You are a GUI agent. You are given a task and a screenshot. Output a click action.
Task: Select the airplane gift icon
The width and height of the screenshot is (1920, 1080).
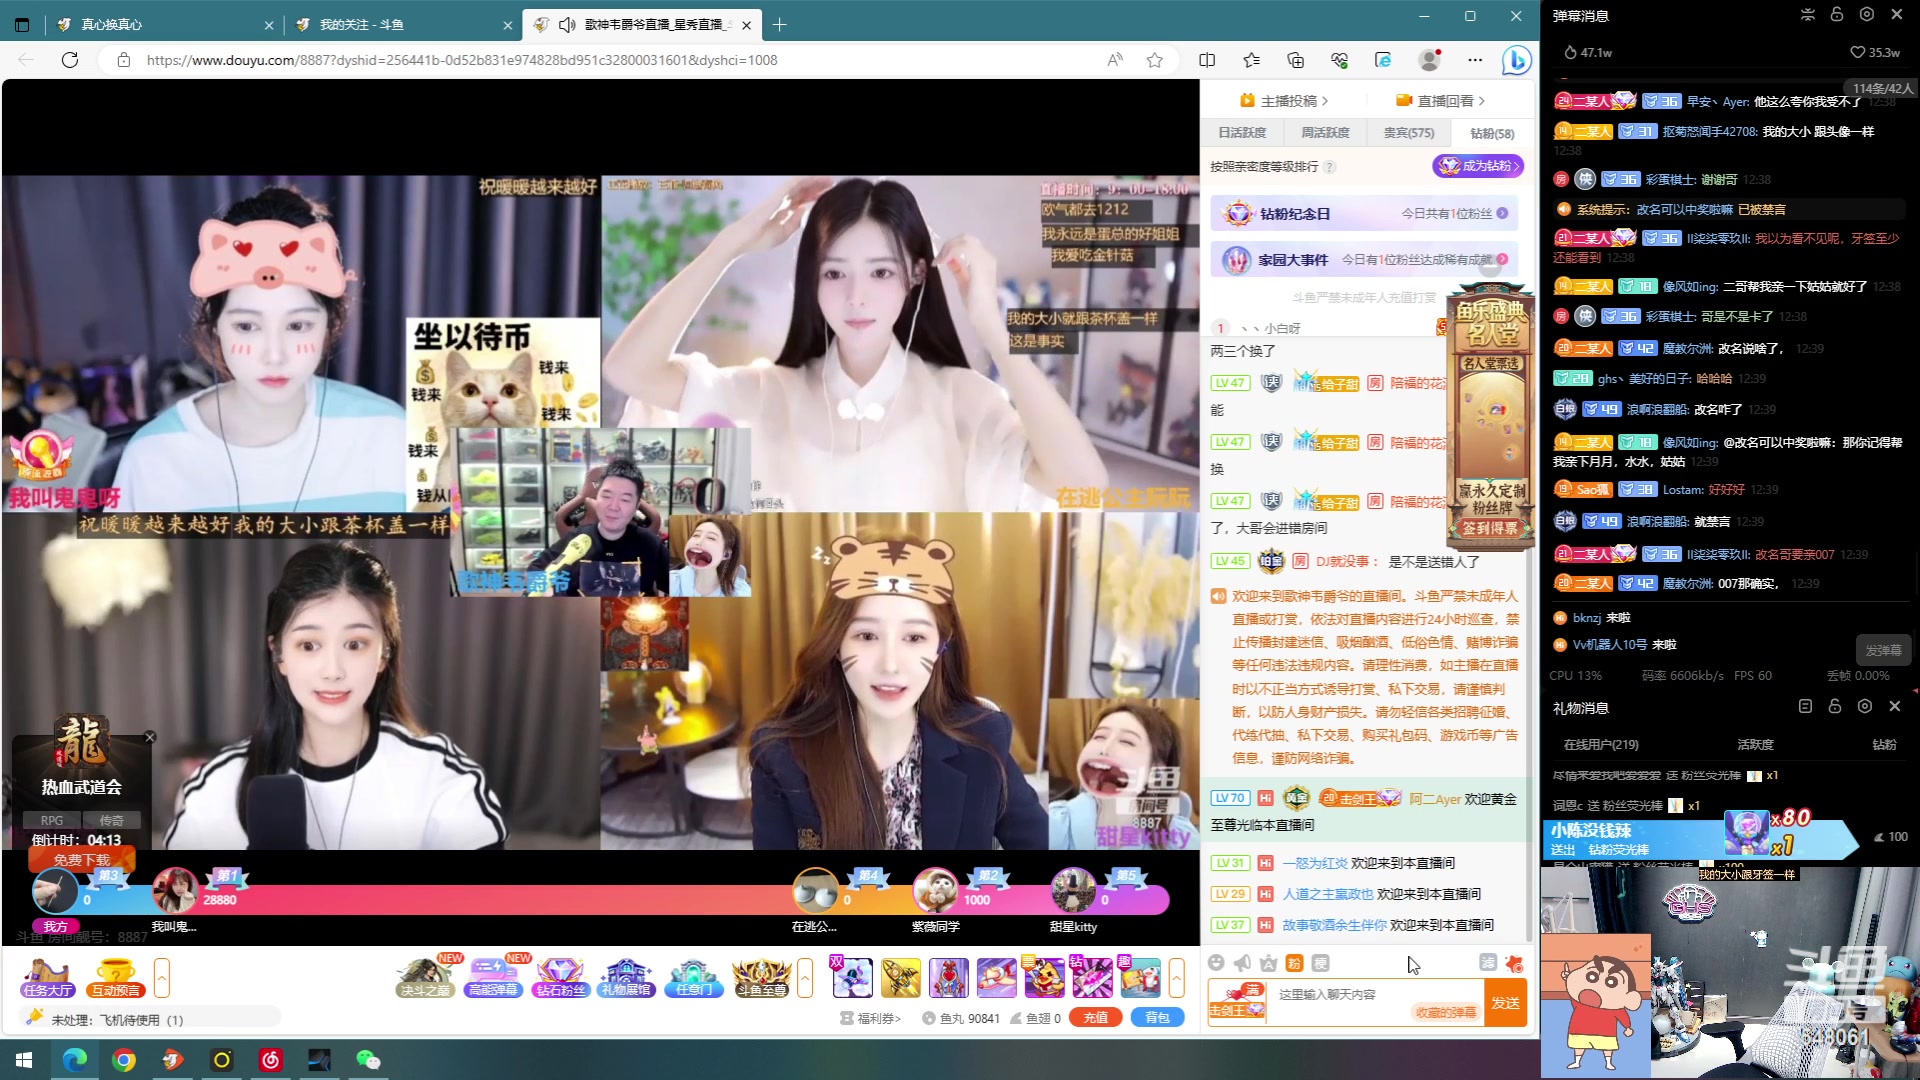996,977
